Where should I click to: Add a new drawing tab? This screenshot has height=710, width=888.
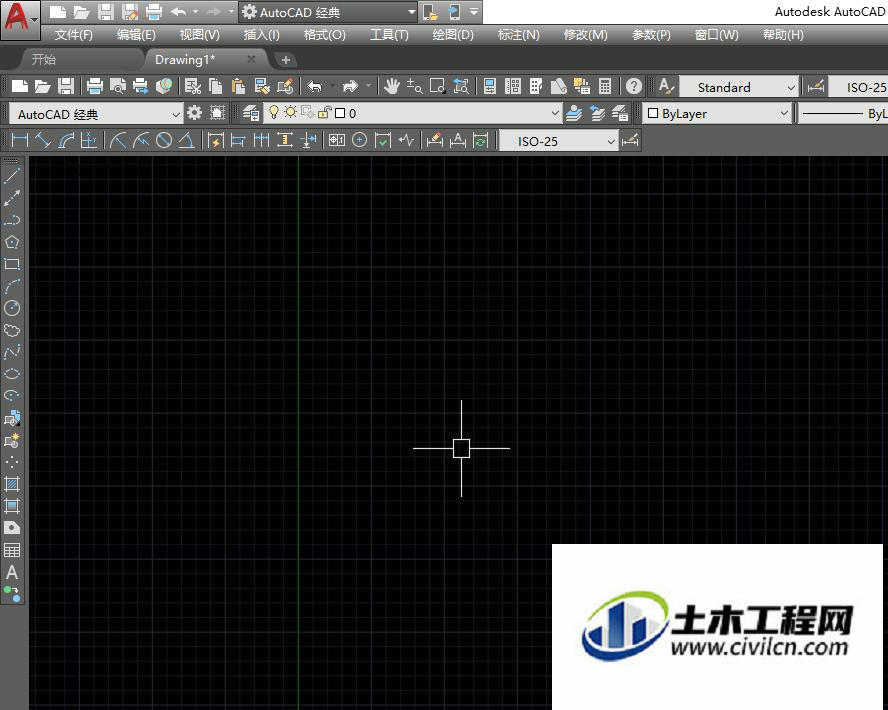[286, 59]
